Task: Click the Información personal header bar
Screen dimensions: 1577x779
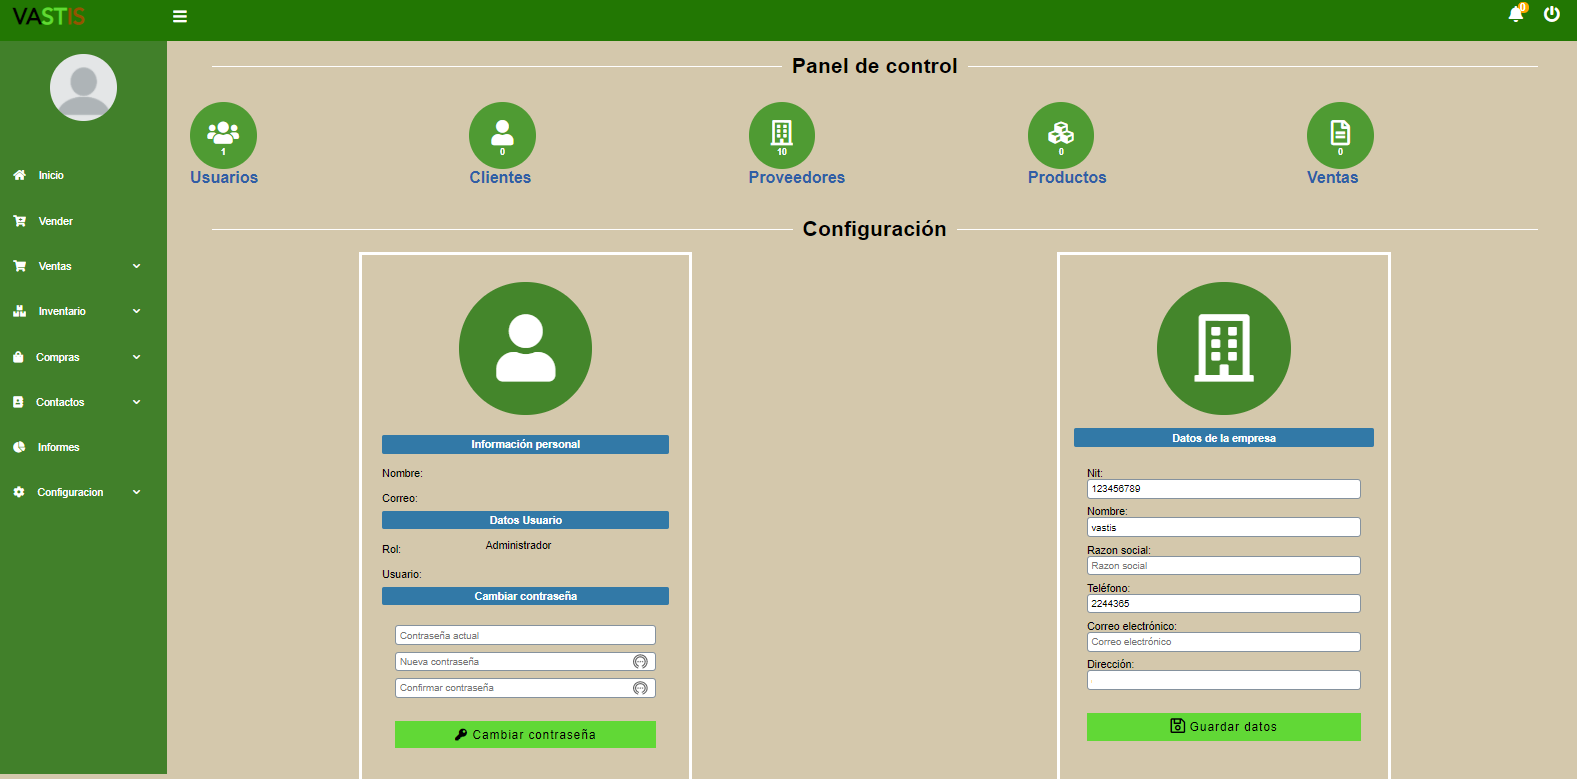Action: pos(525,444)
